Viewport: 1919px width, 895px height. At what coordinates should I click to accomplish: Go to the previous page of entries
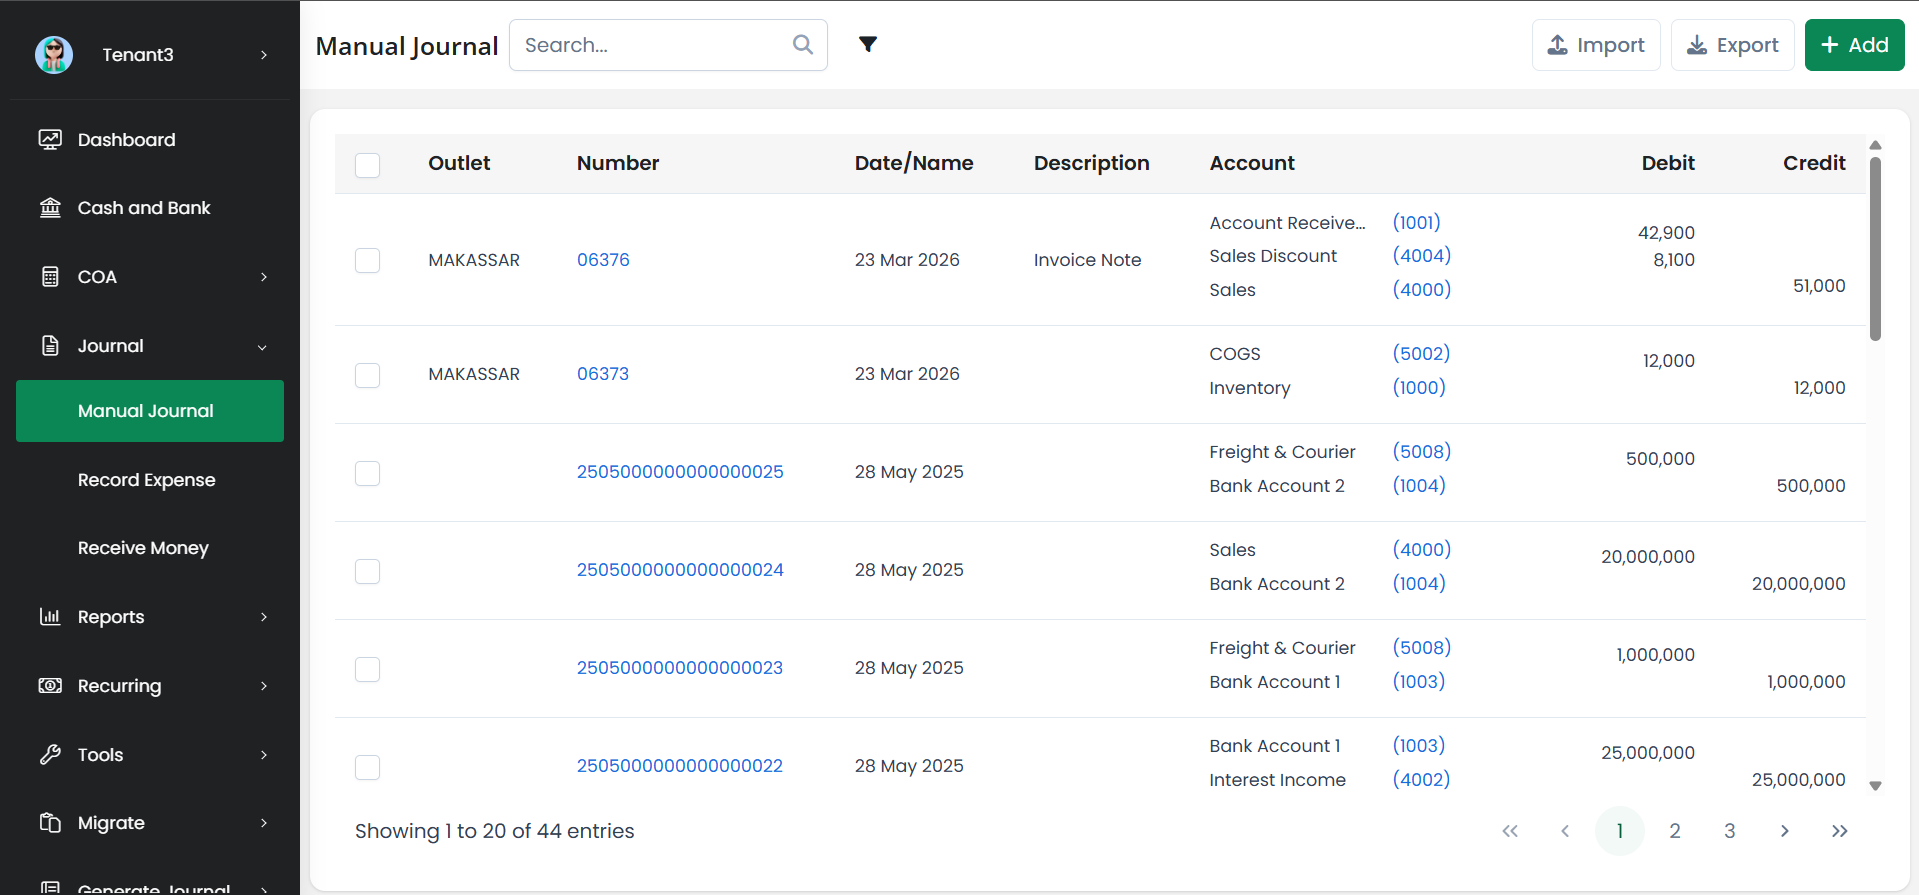click(x=1565, y=831)
